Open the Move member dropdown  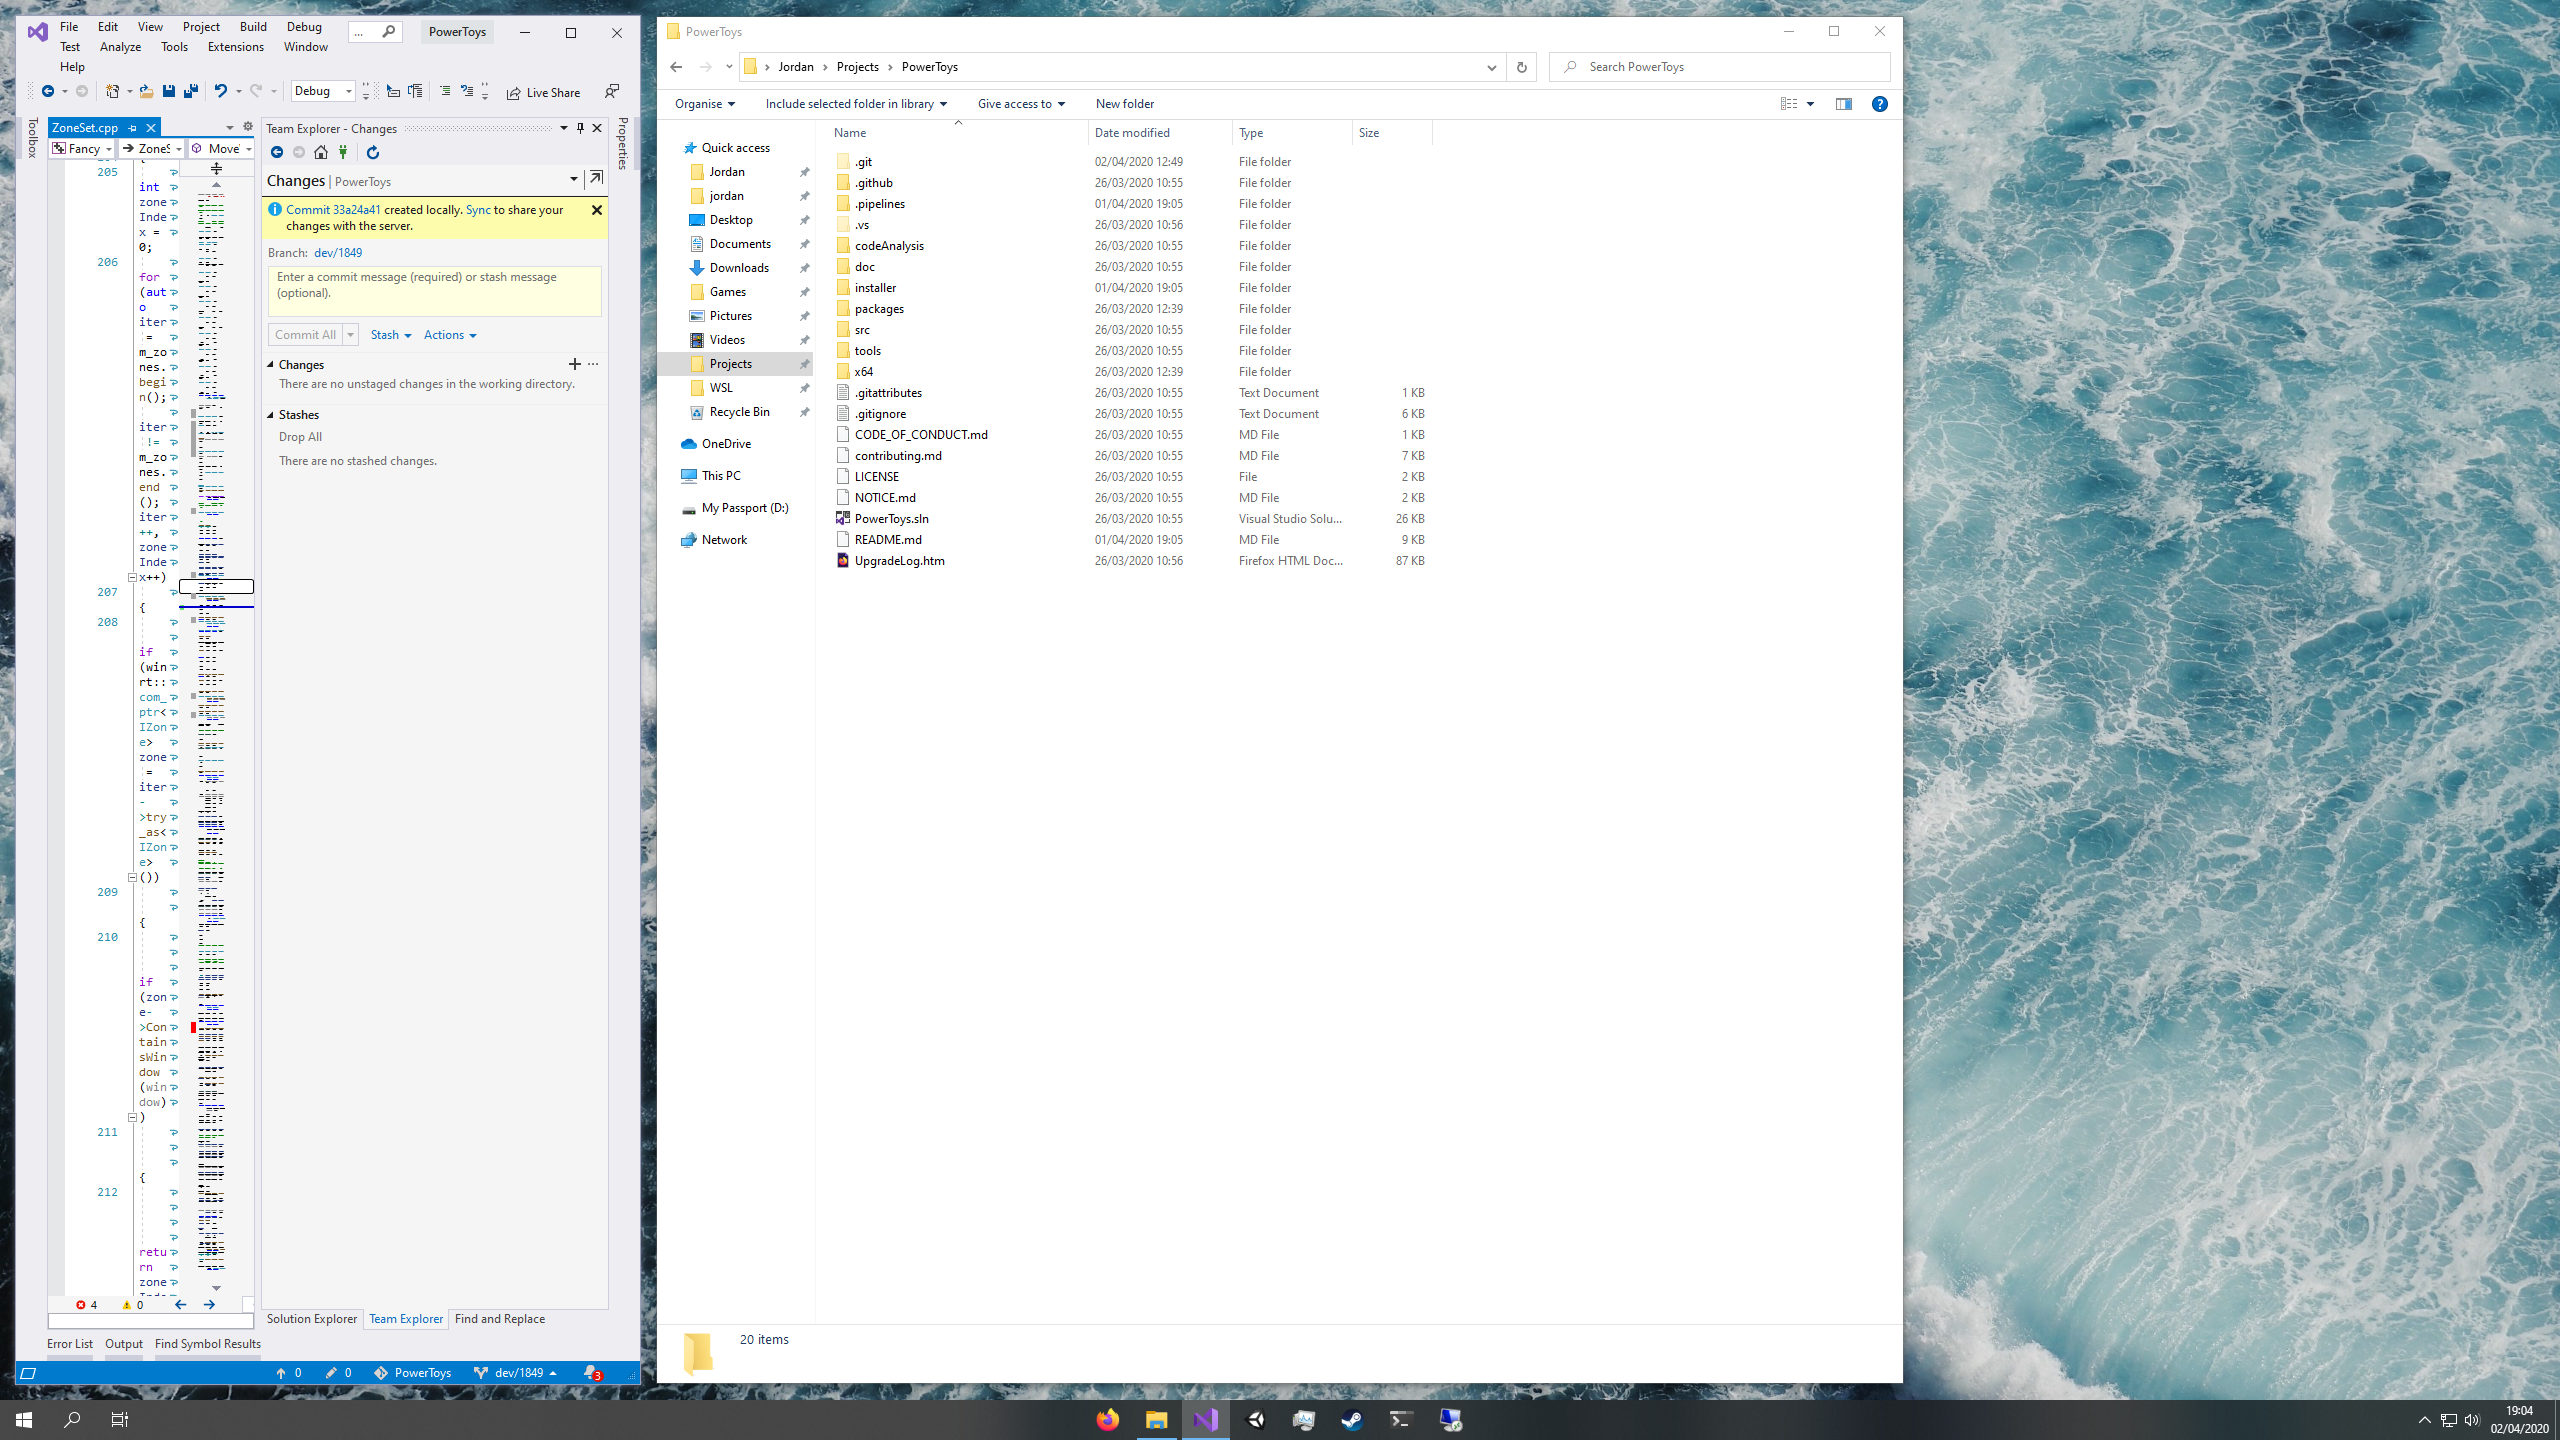click(221, 148)
